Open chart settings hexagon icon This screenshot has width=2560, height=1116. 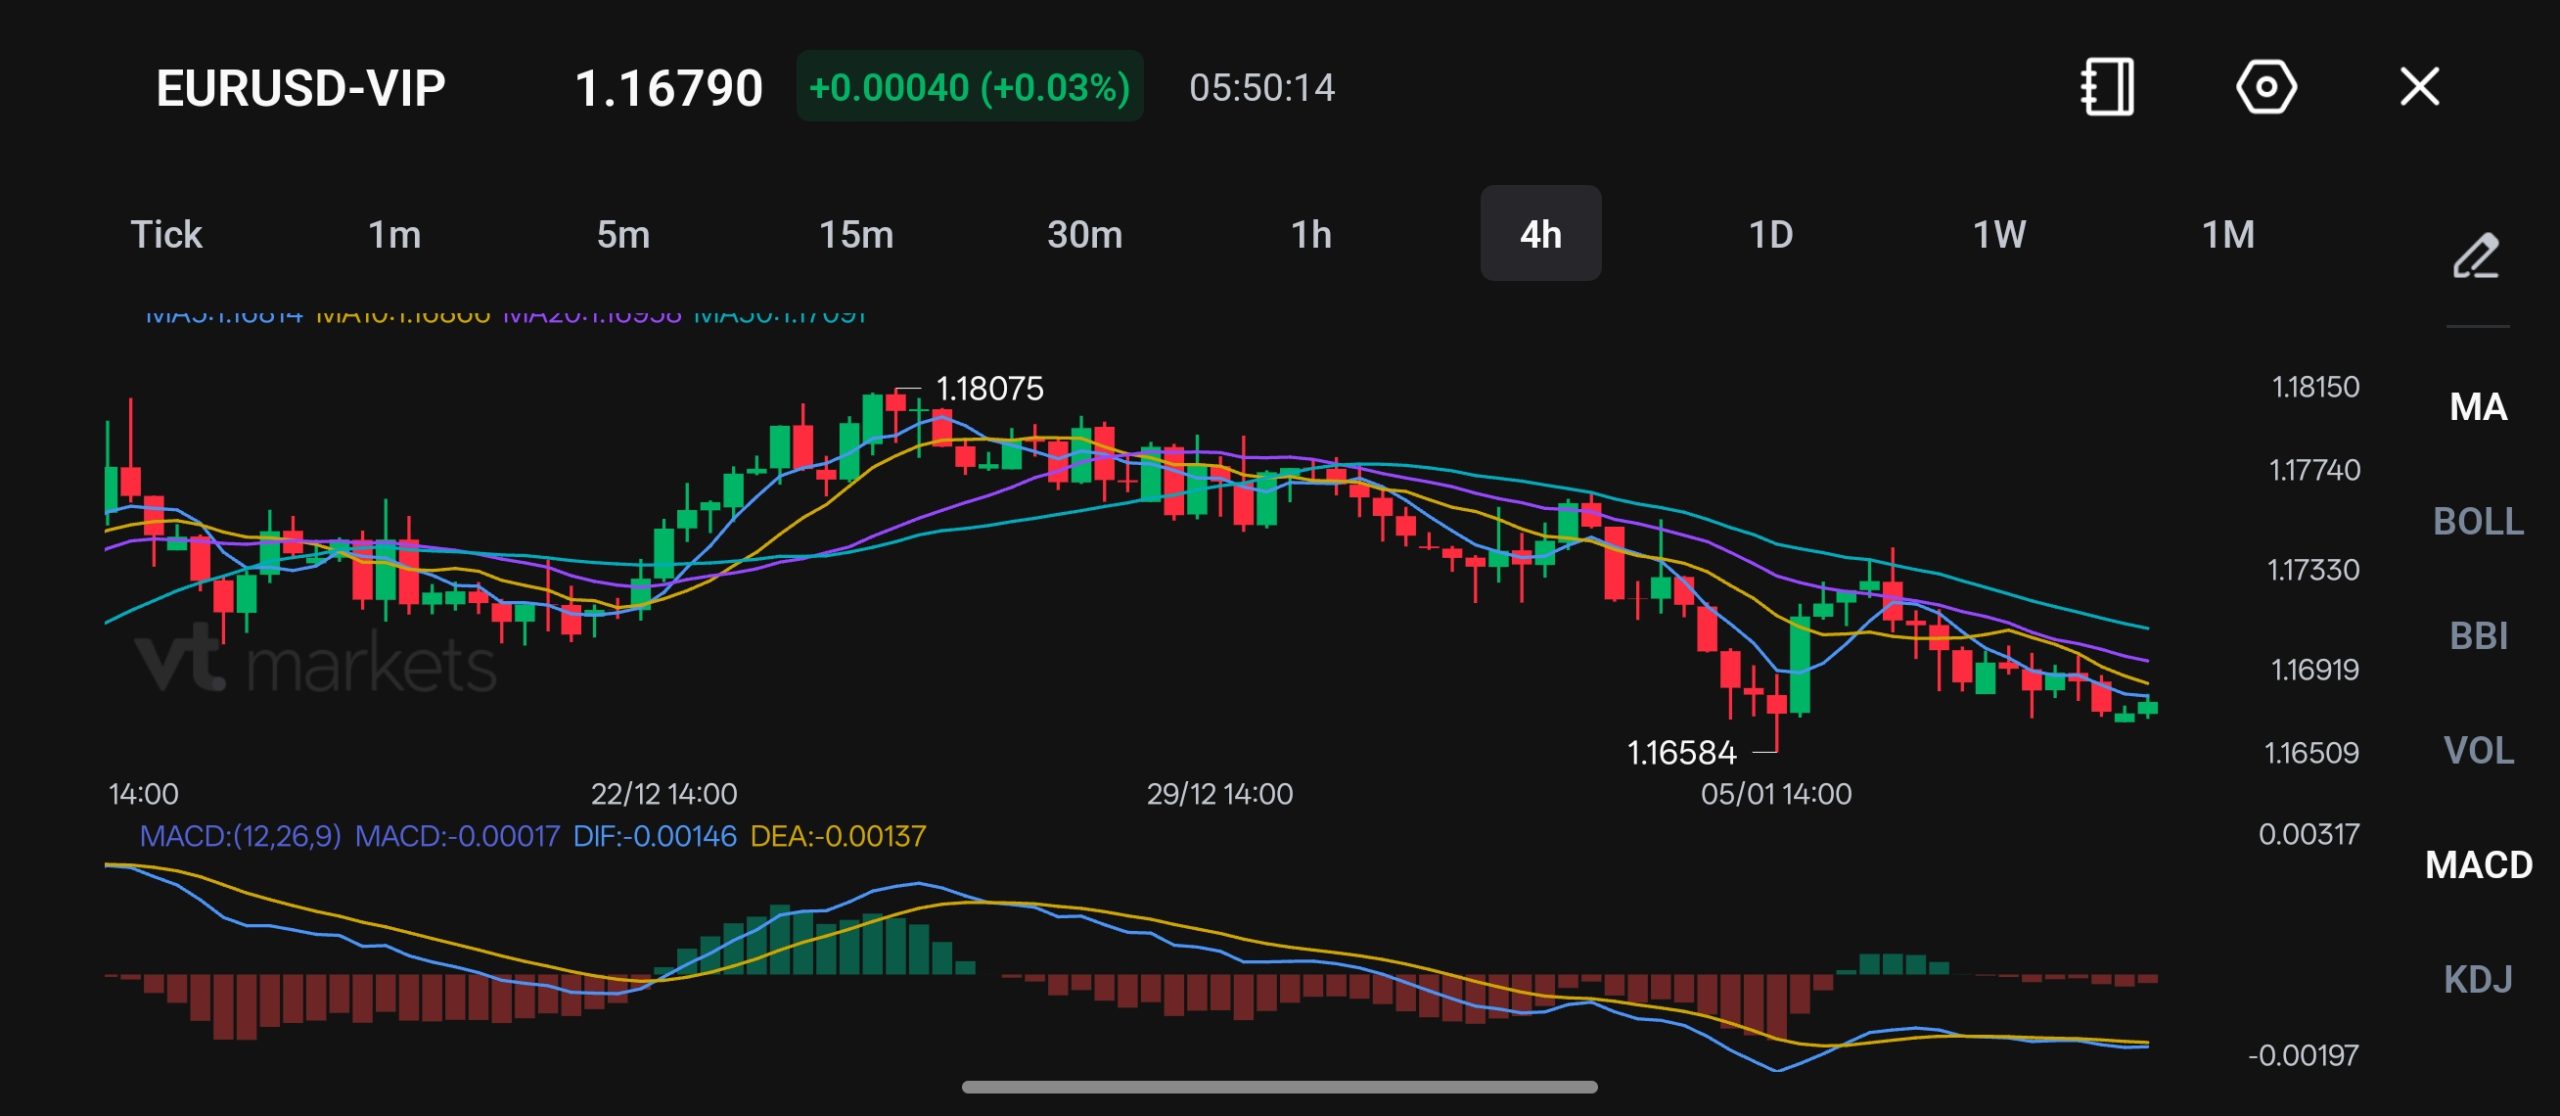point(2266,87)
